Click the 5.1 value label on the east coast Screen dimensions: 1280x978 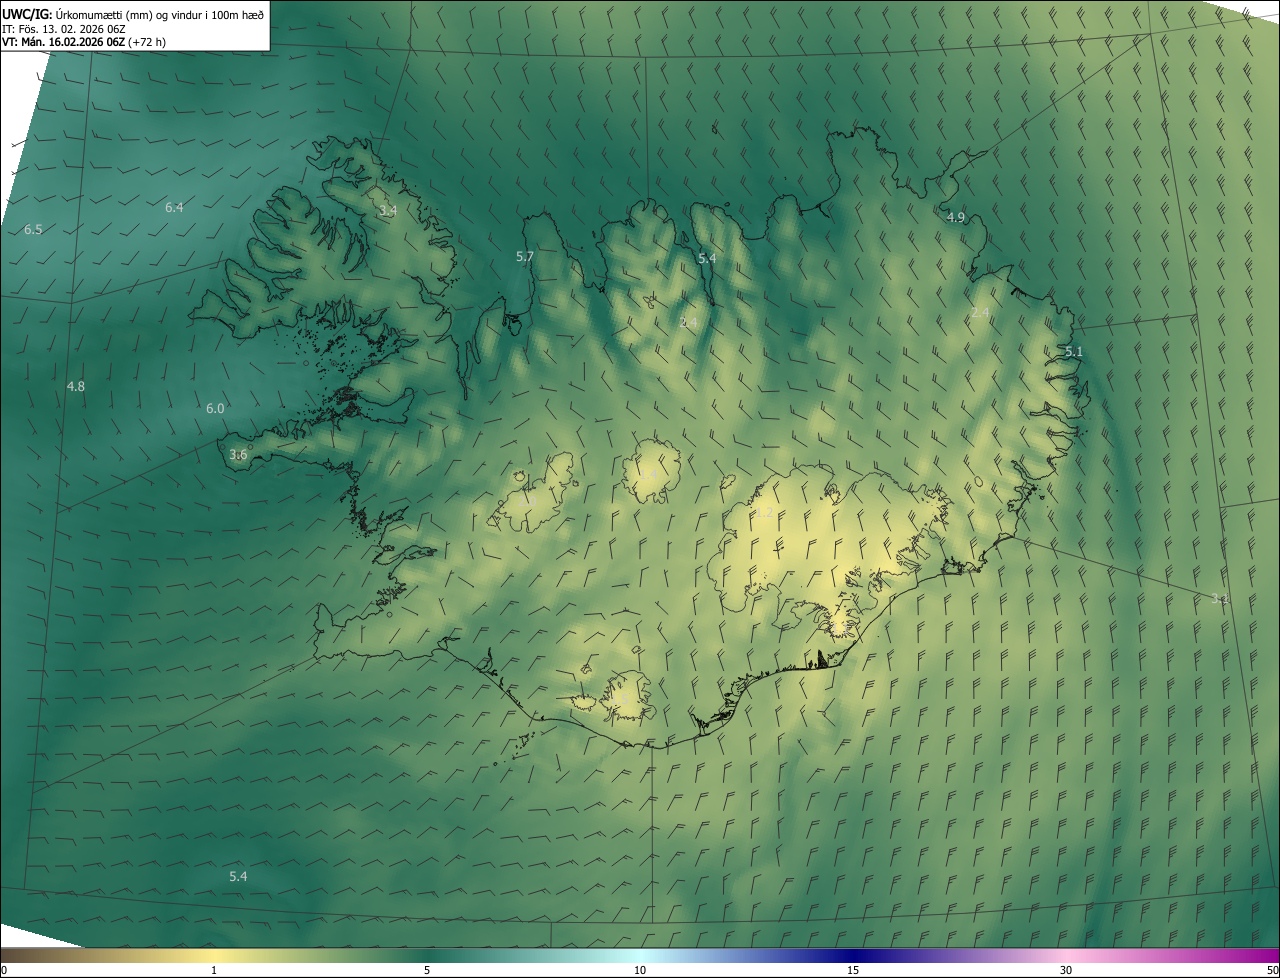click(x=1074, y=352)
